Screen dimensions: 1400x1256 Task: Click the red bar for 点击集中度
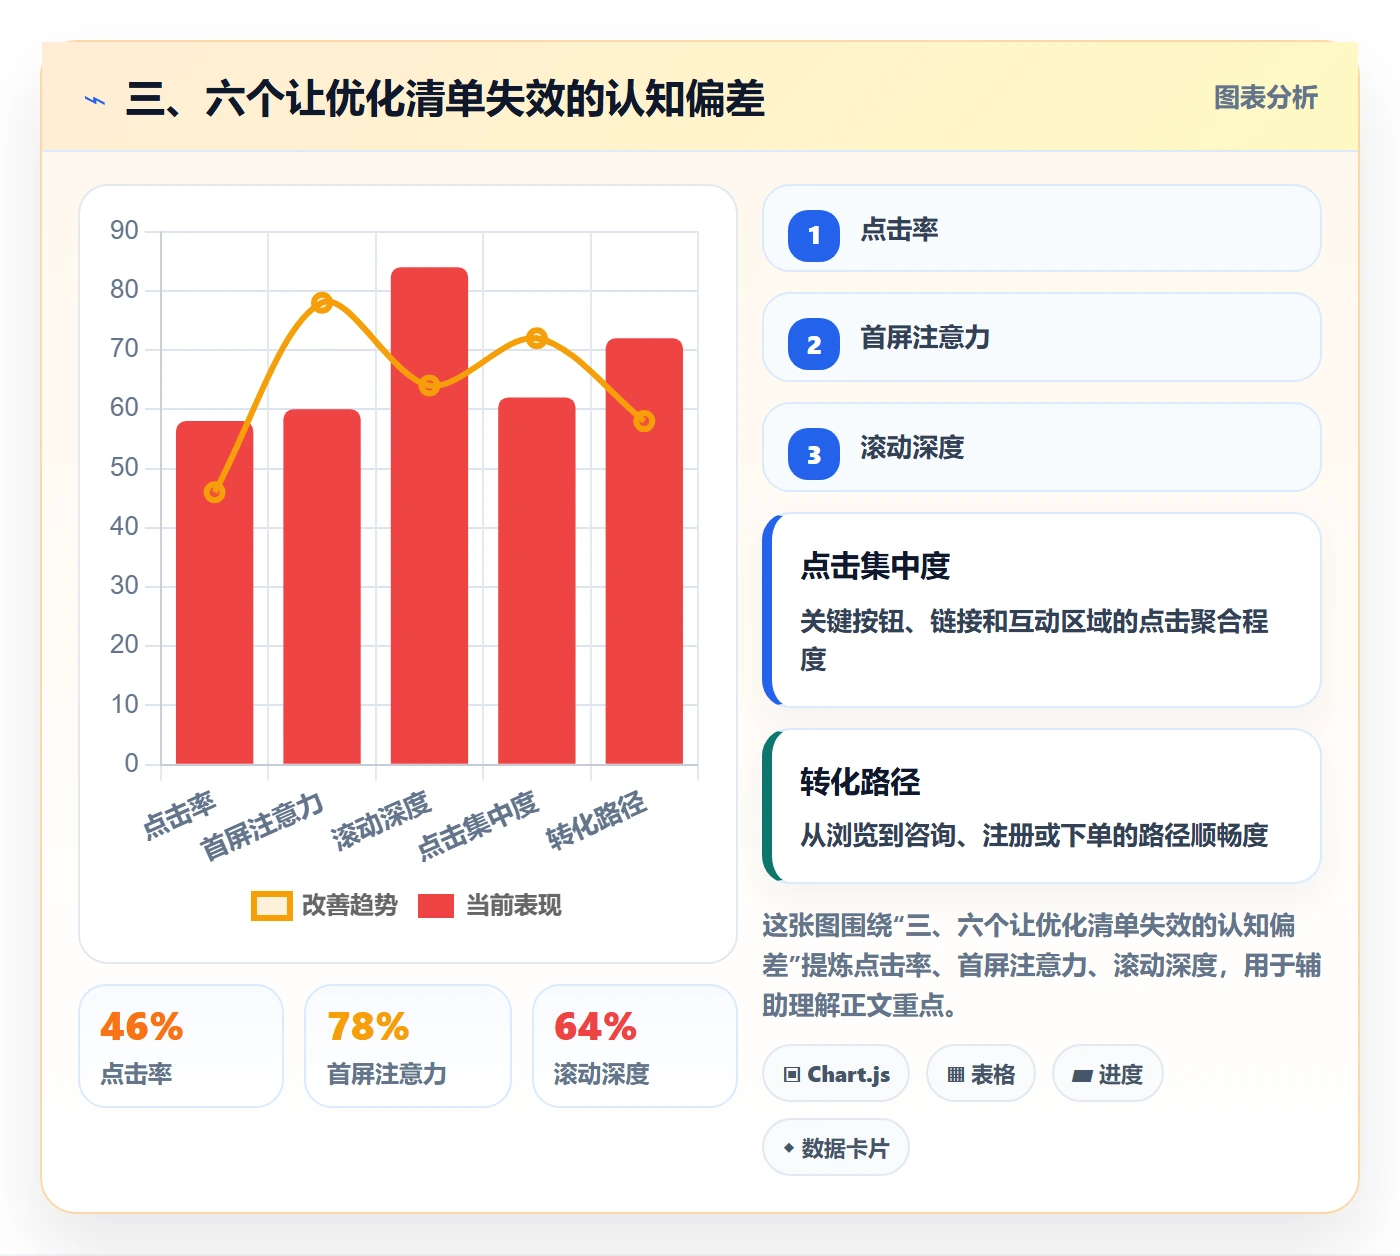[x=537, y=581]
